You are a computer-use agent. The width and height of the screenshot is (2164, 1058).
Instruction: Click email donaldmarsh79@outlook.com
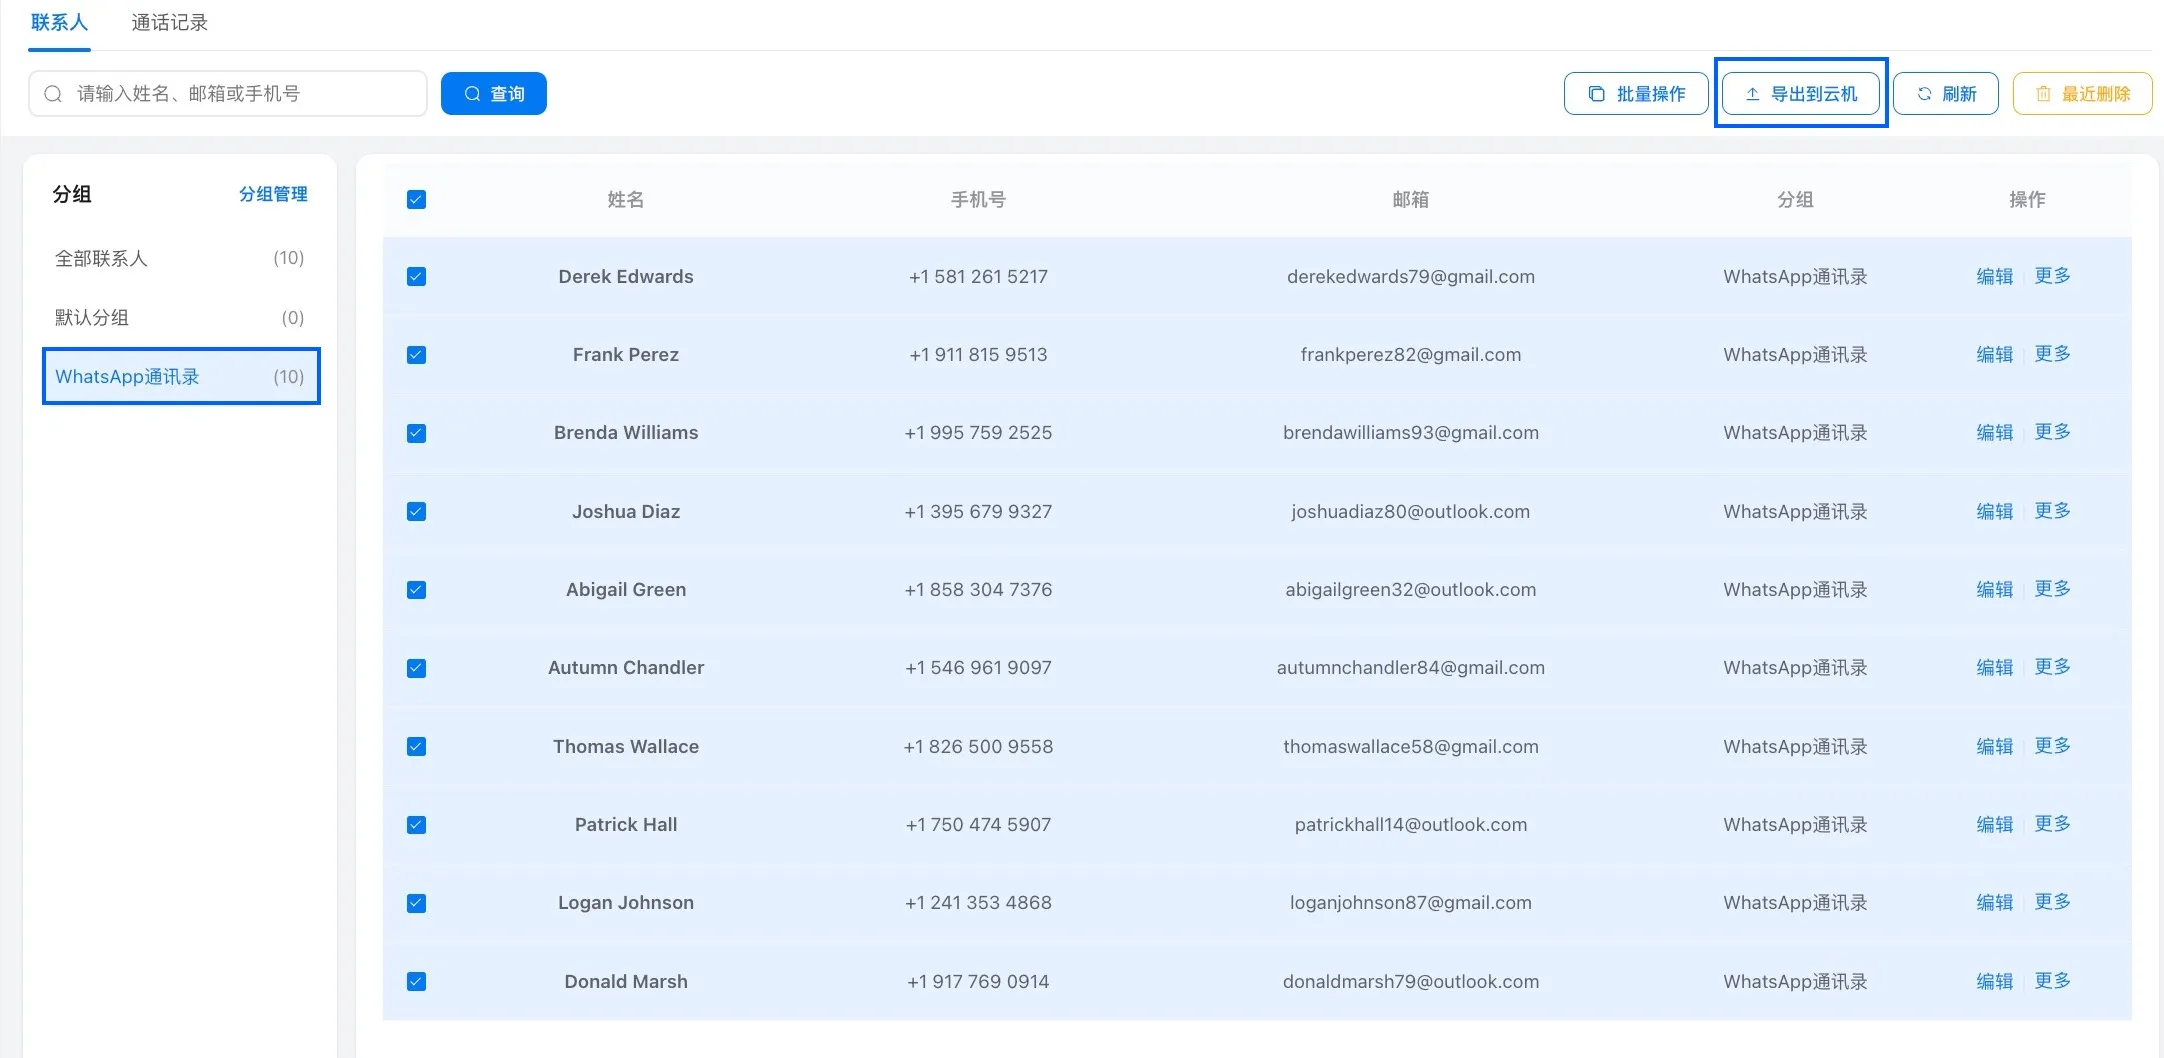pos(1411,982)
